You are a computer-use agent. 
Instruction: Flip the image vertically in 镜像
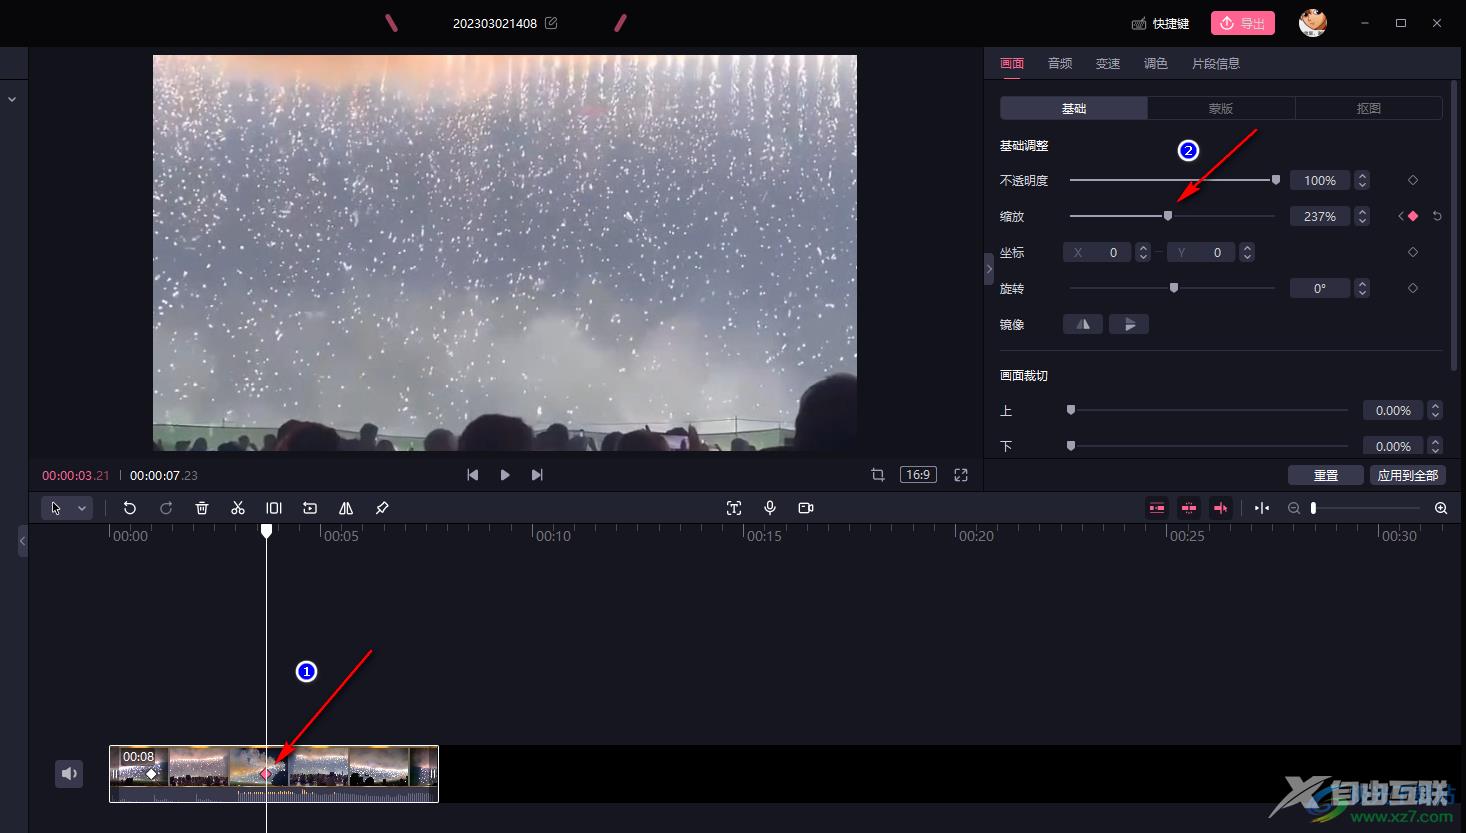[1129, 324]
